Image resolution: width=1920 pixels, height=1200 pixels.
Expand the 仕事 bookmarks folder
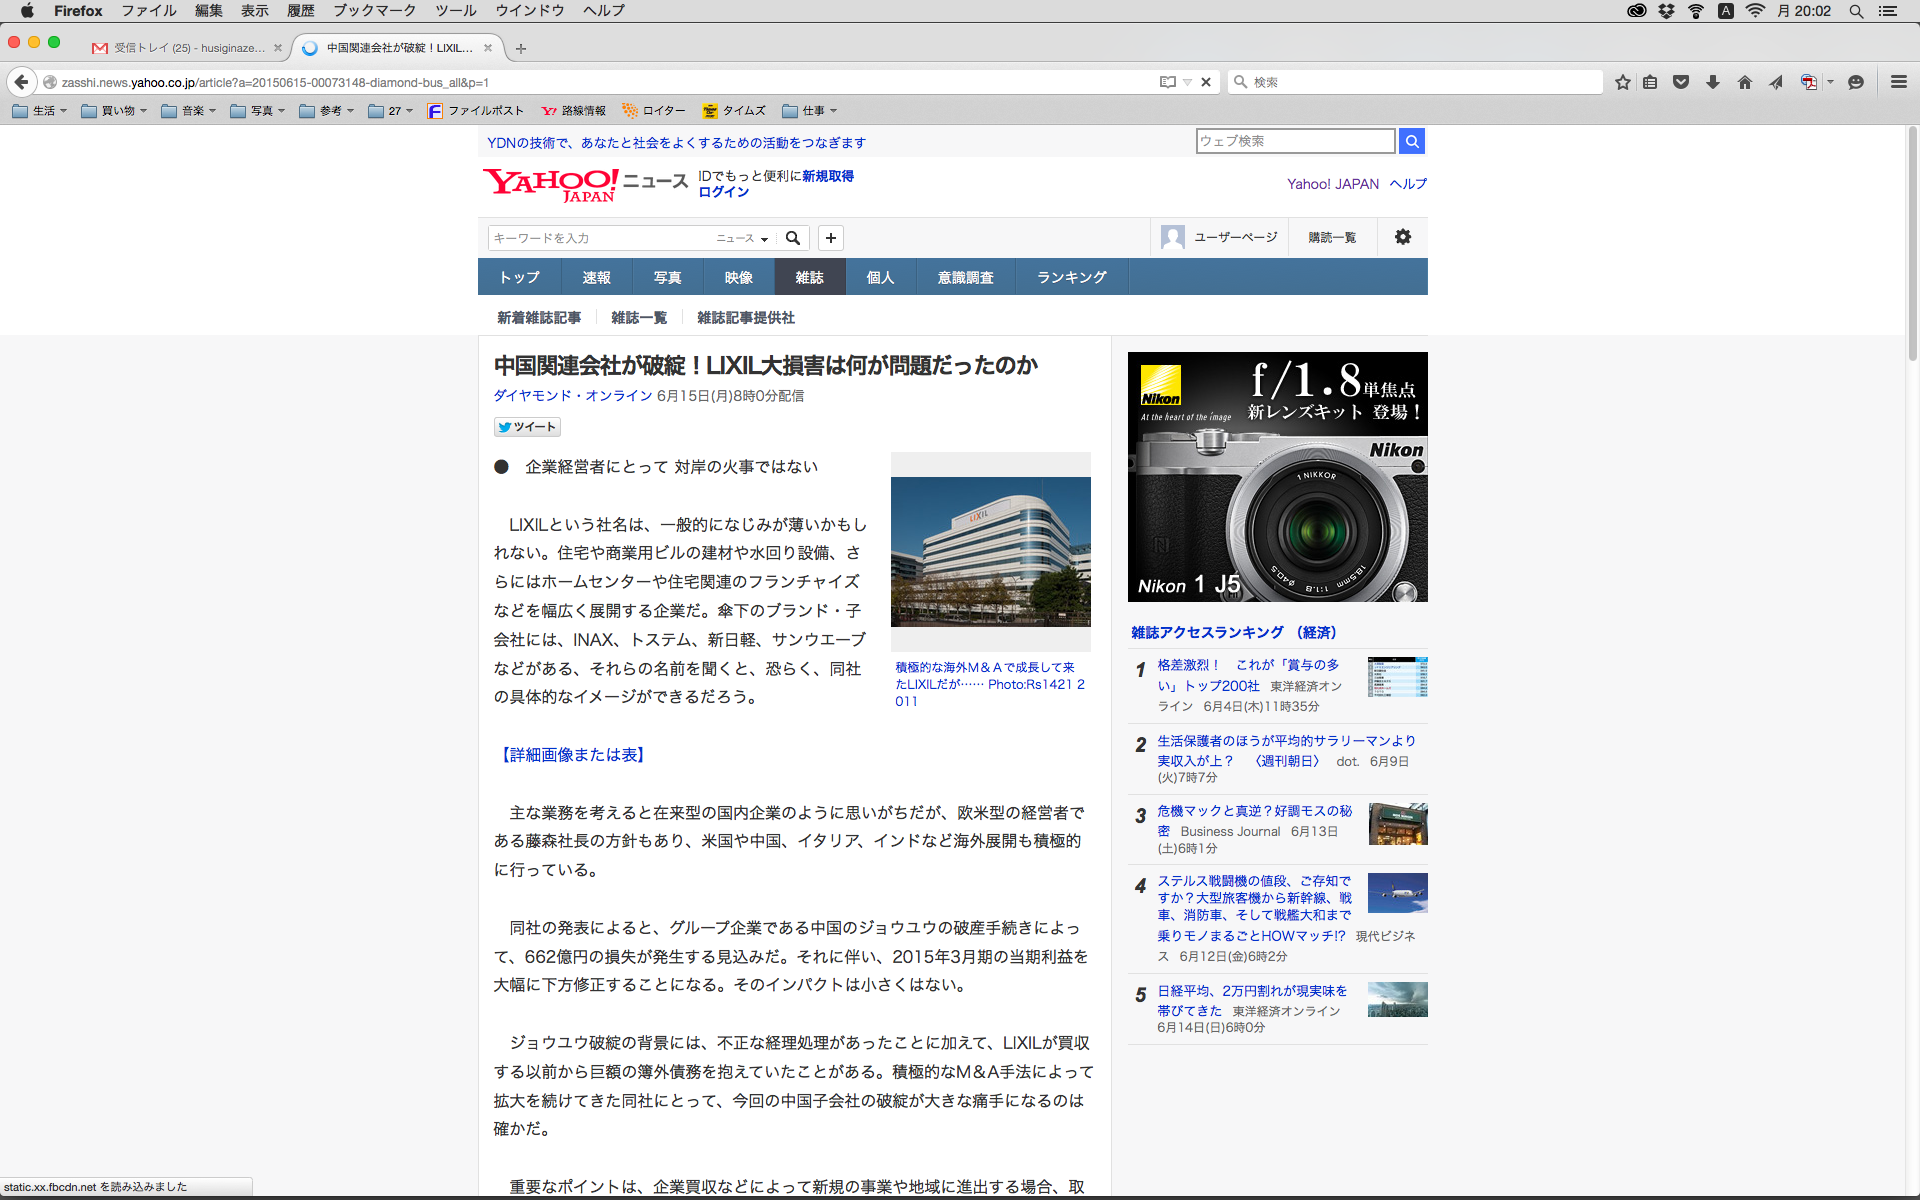tap(810, 111)
